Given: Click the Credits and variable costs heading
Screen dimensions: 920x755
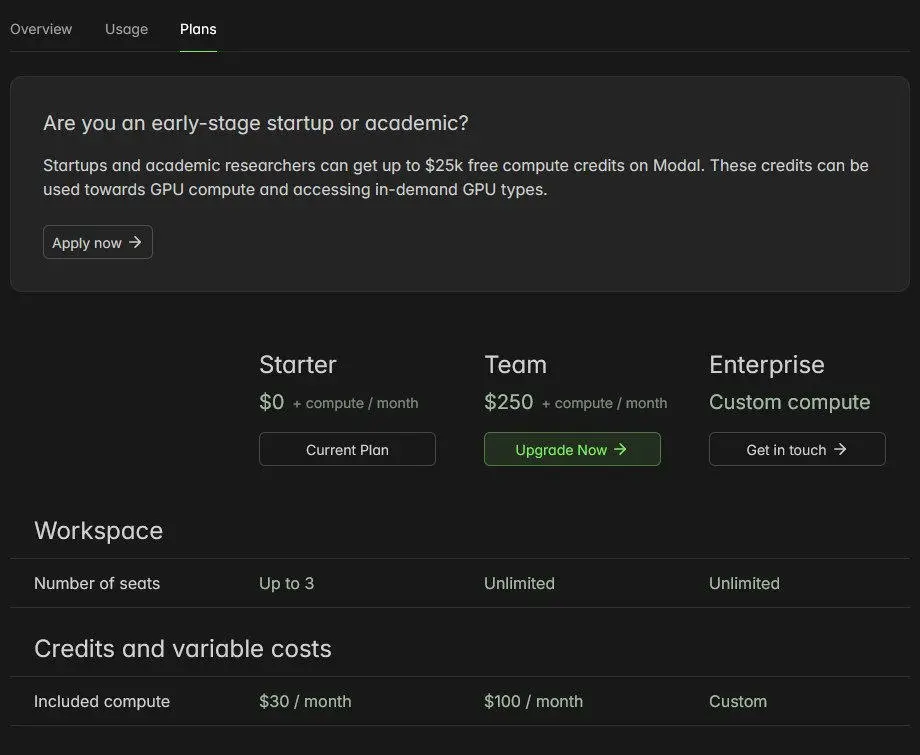Looking at the screenshot, I should pyautogui.click(x=183, y=649).
